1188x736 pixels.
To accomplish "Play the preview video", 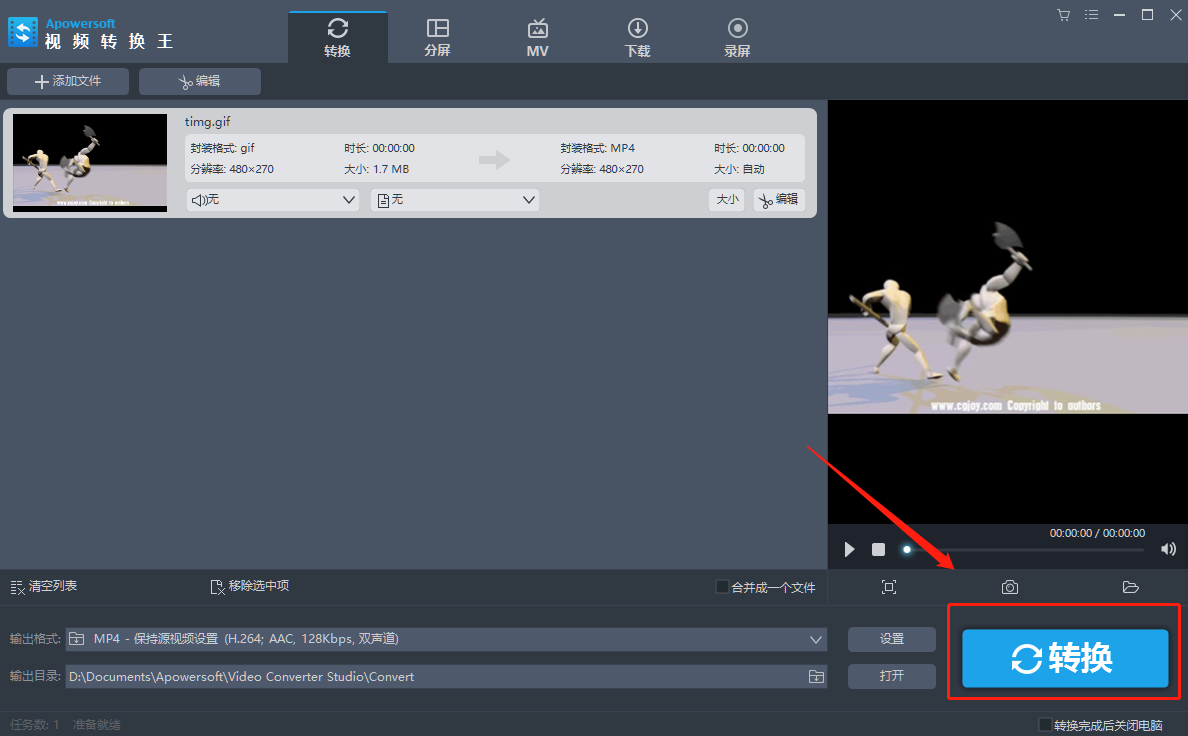I will 849,549.
